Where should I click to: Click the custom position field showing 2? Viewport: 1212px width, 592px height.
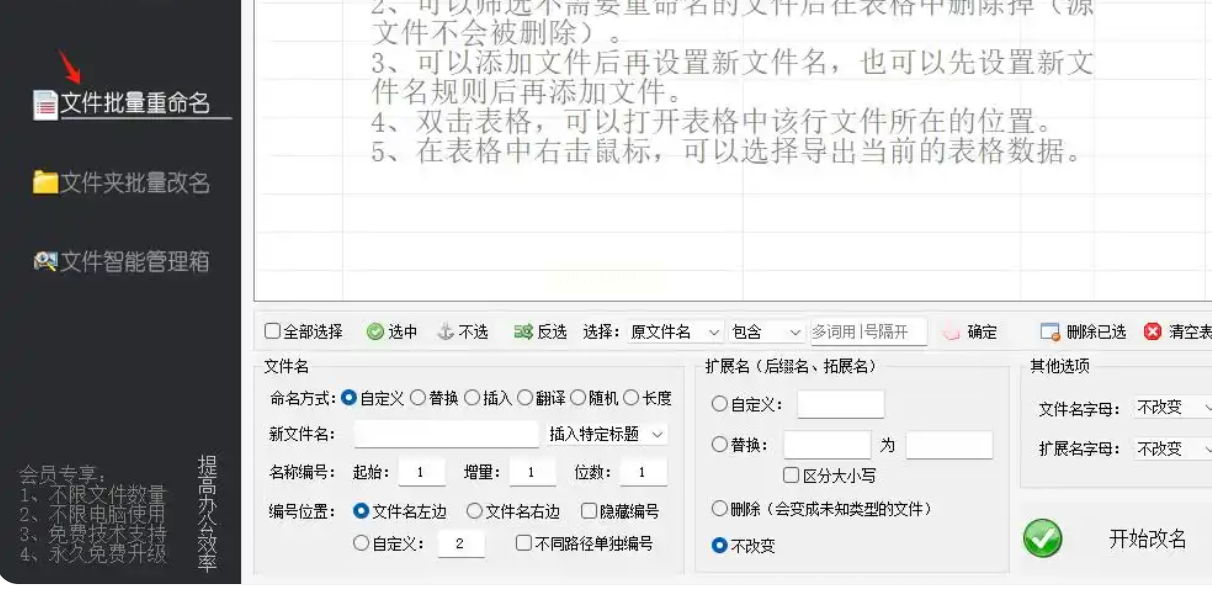461,544
